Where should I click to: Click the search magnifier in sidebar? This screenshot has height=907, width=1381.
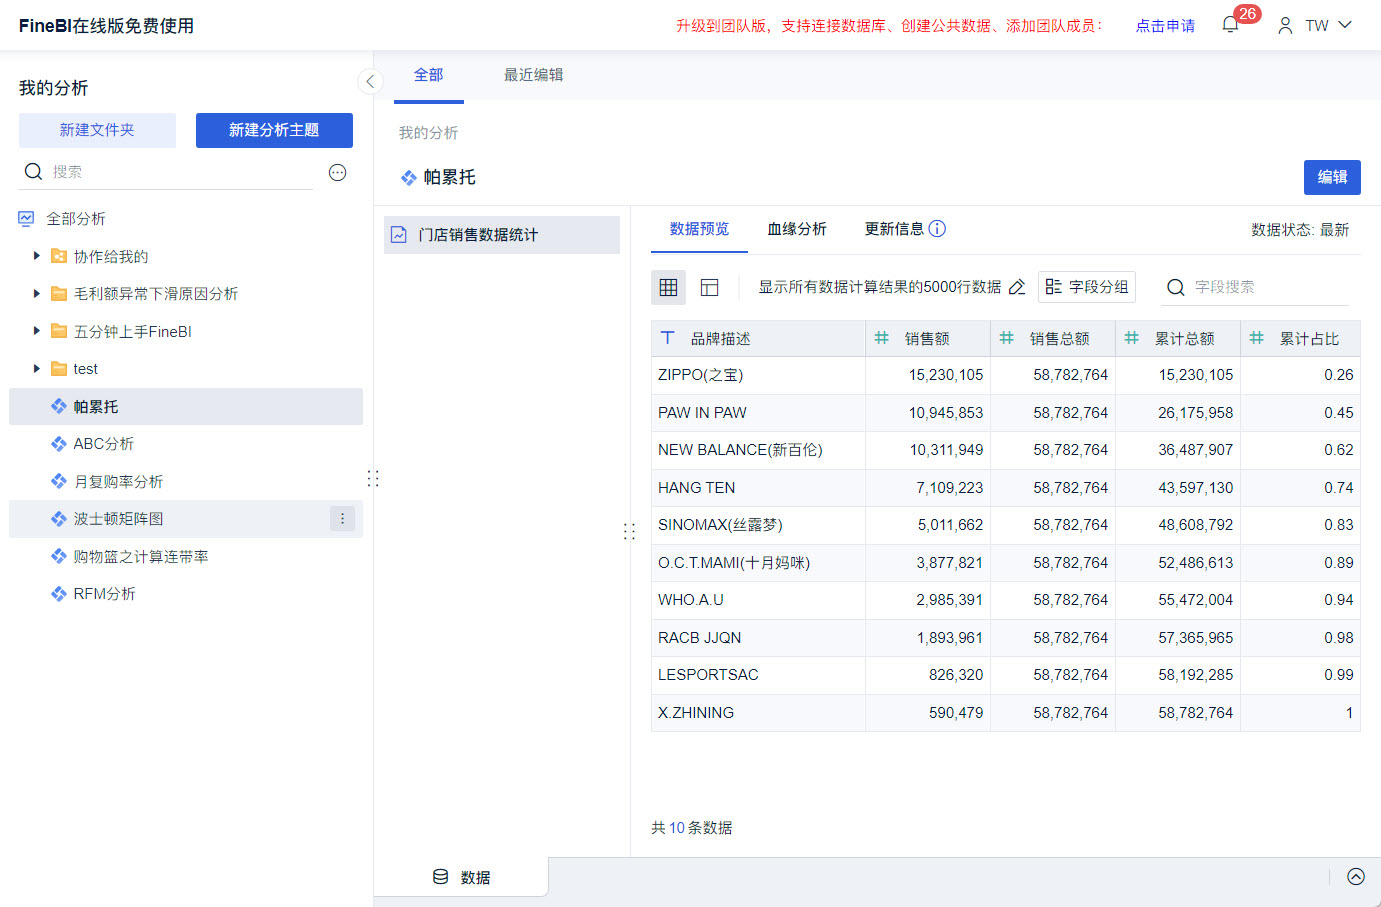[x=33, y=172]
